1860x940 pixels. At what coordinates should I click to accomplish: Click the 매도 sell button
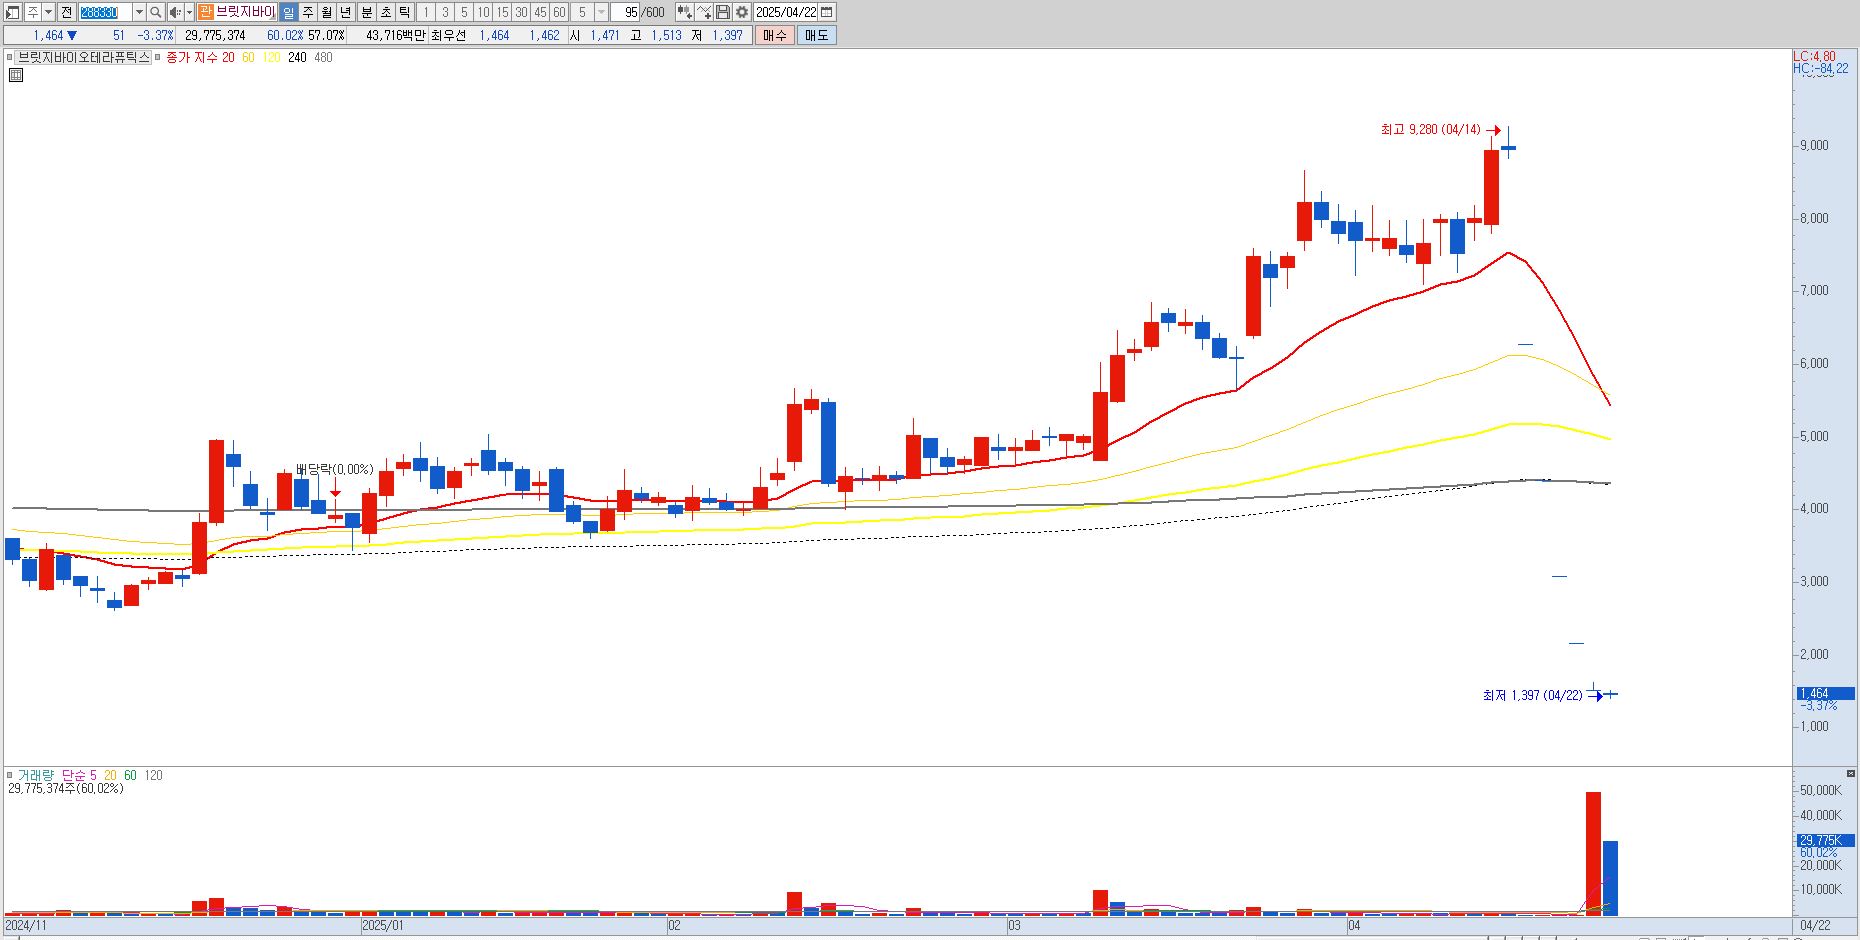[x=816, y=35]
